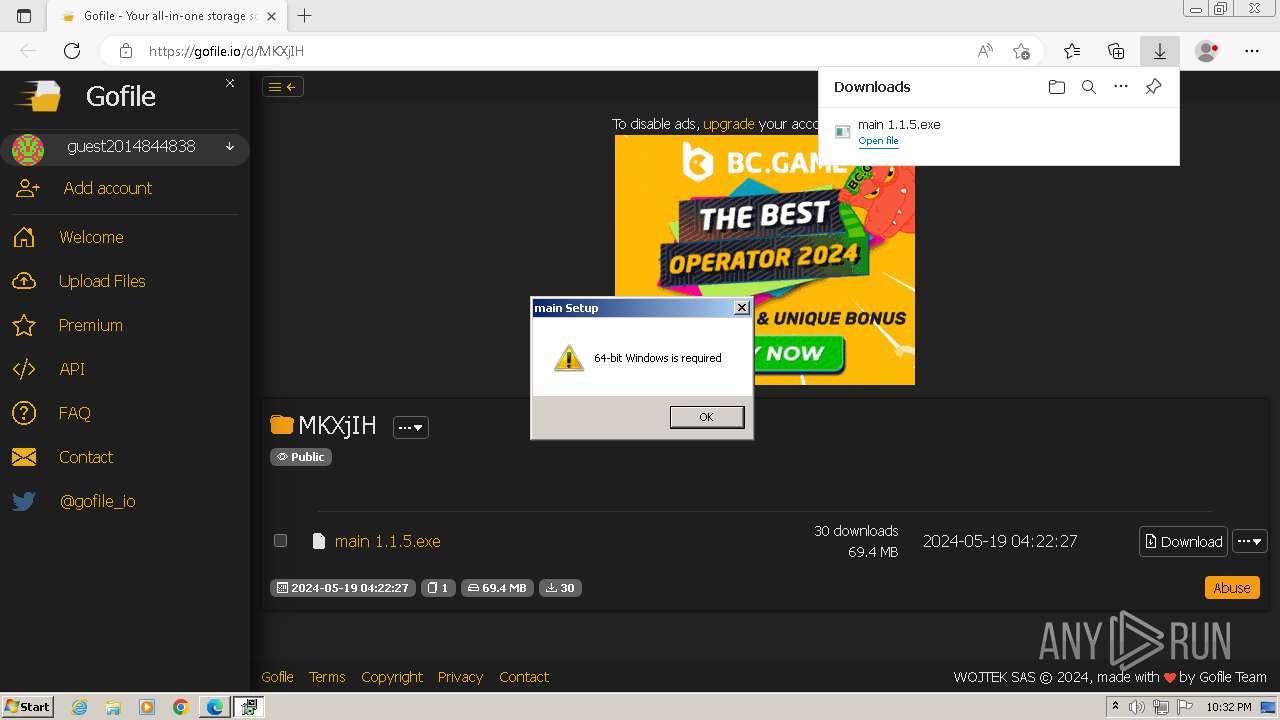Open Contact page in sidebar

coord(86,457)
